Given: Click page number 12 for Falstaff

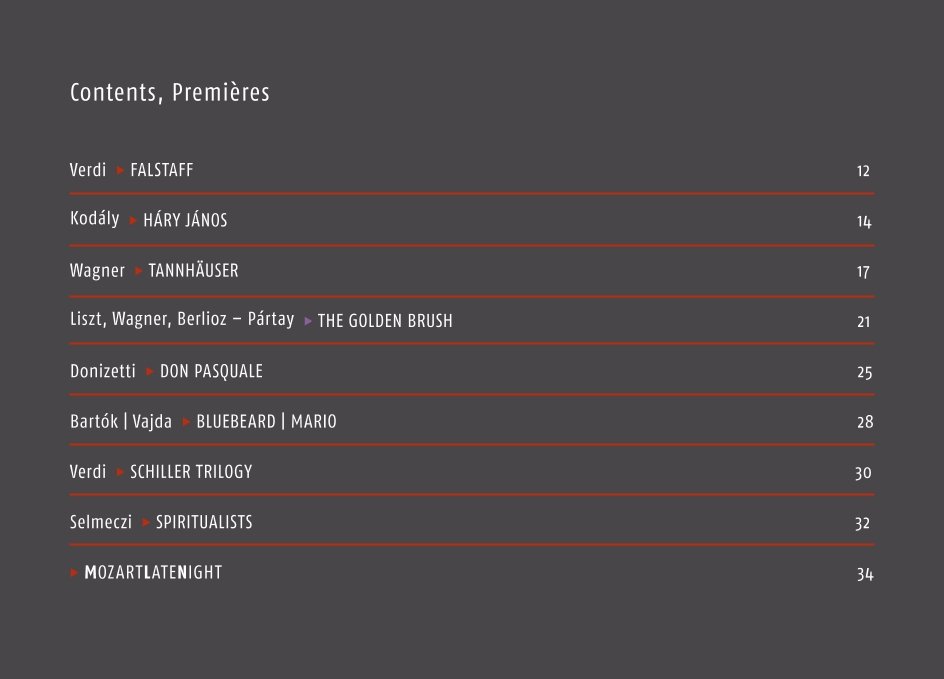Looking at the screenshot, I should (863, 171).
